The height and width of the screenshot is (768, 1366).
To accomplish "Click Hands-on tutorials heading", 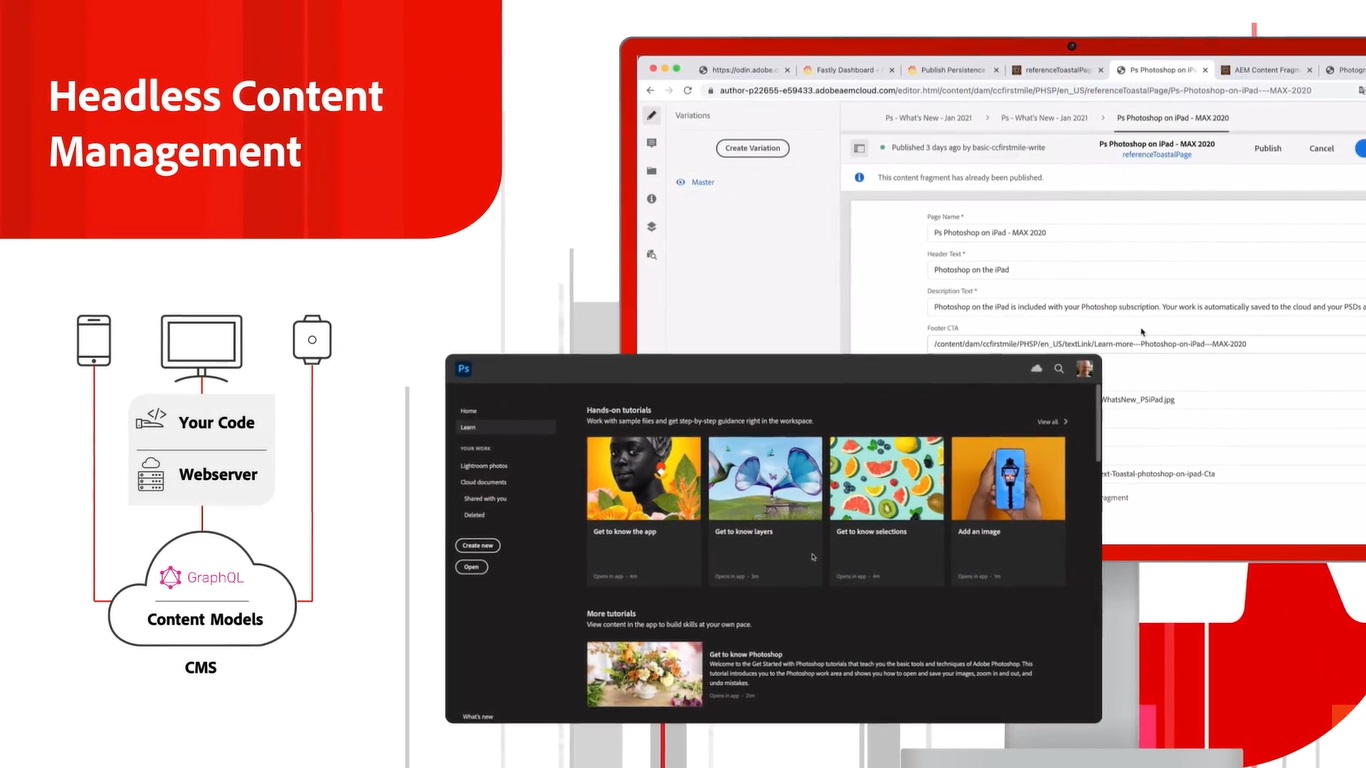I will [619, 410].
